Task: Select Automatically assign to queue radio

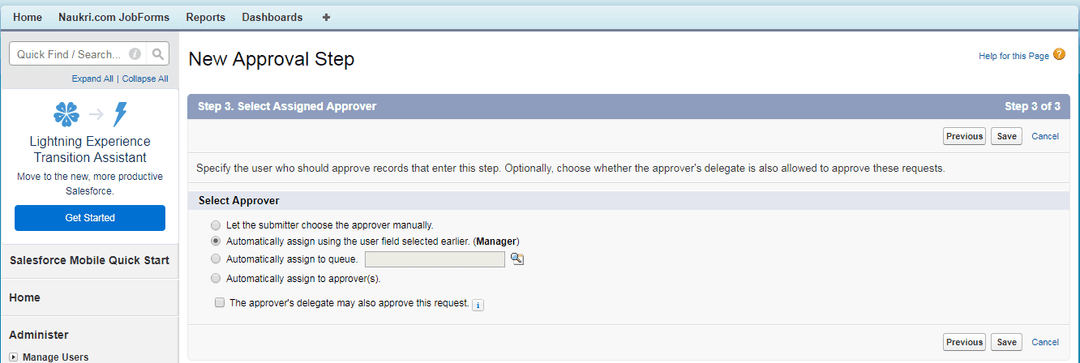Action: click(x=216, y=259)
